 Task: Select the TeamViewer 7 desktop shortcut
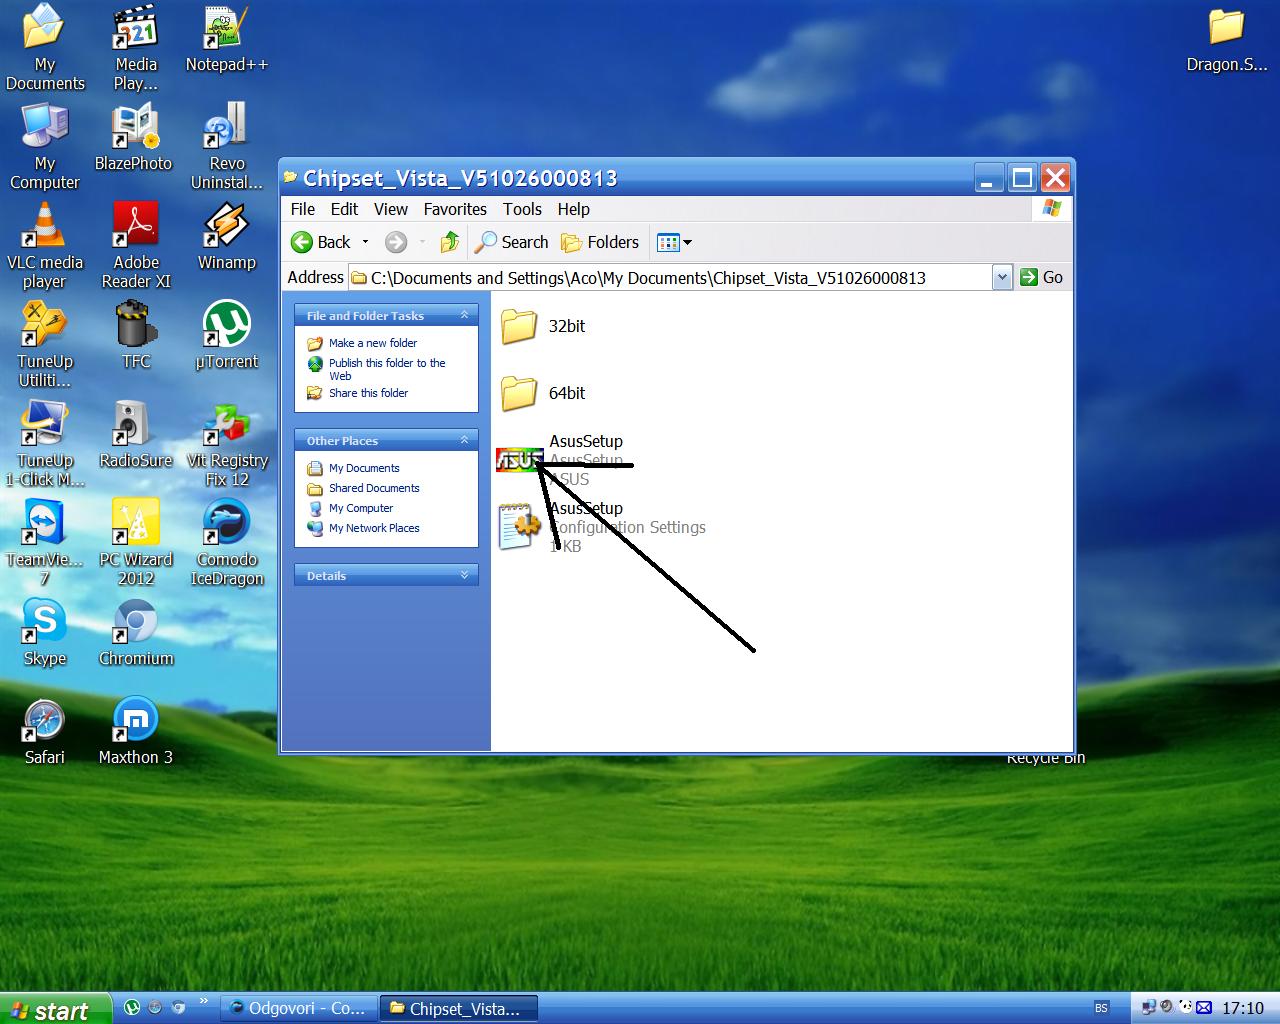tap(45, 543)
